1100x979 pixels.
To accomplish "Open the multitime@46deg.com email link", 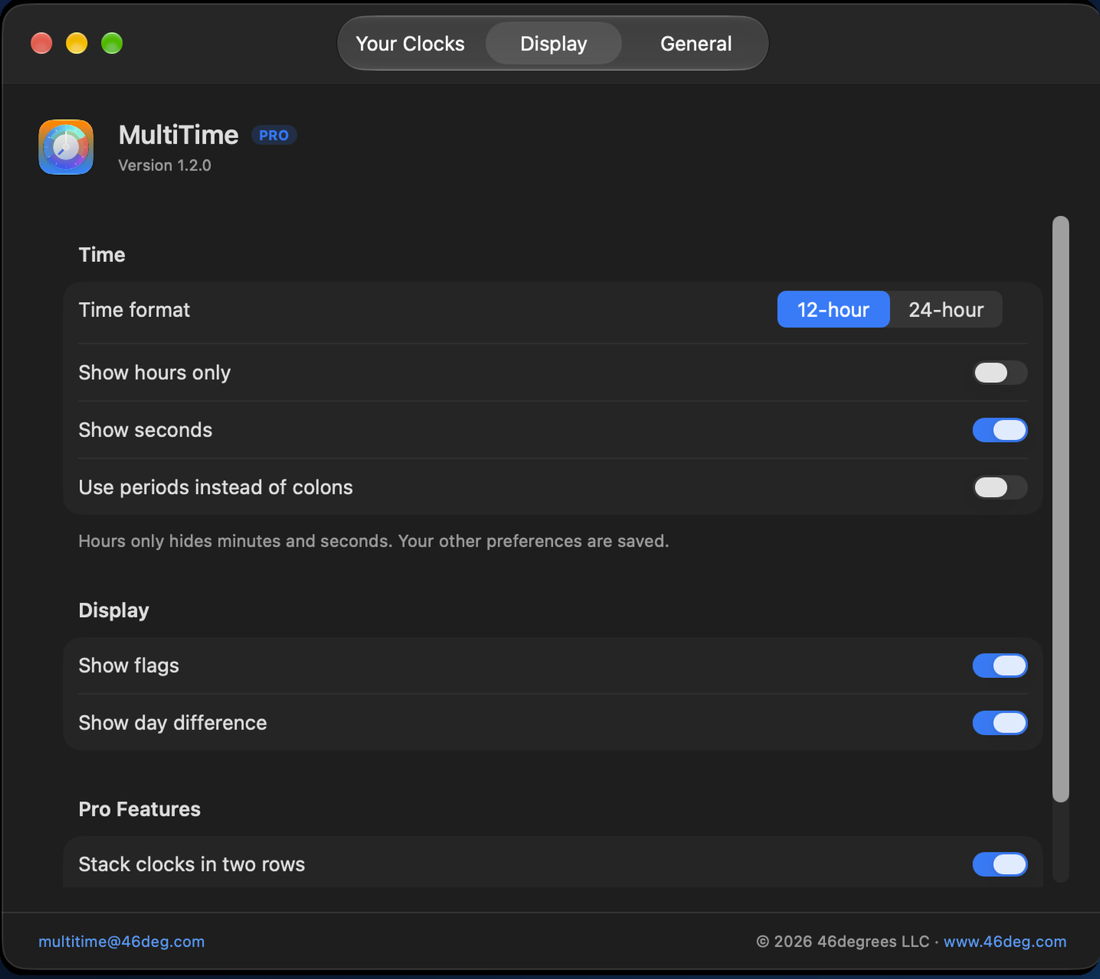I will pyautogui.click(x=121, y=941).
